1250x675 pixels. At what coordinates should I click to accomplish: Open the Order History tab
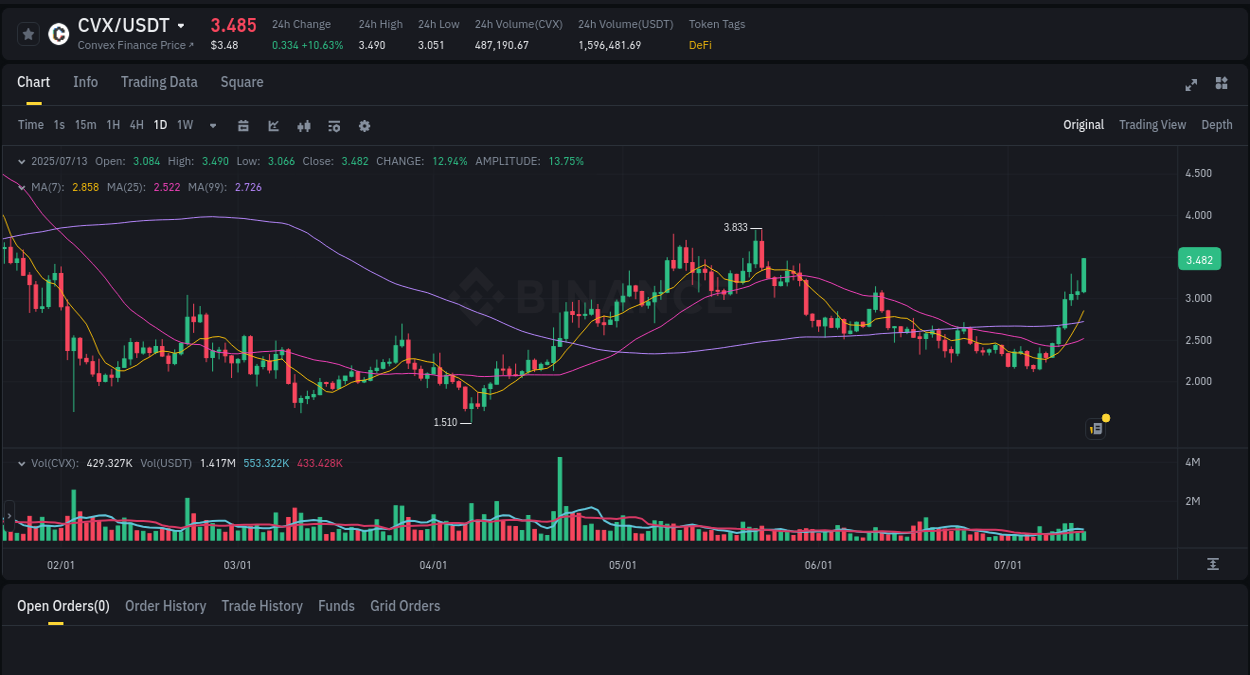[x=165, y=606]
